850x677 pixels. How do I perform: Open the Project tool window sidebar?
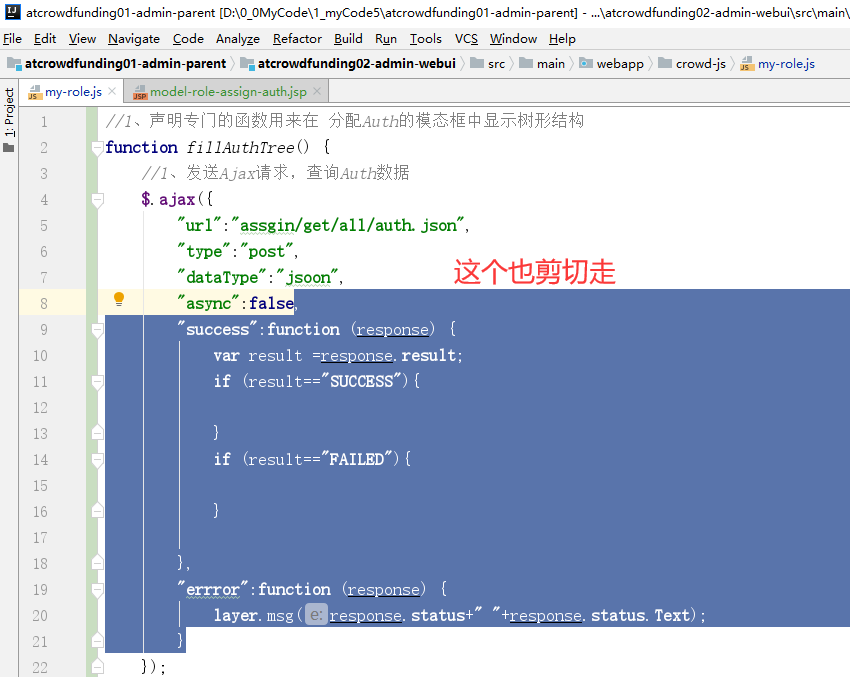pyautogui.click(x=9, y=120)
